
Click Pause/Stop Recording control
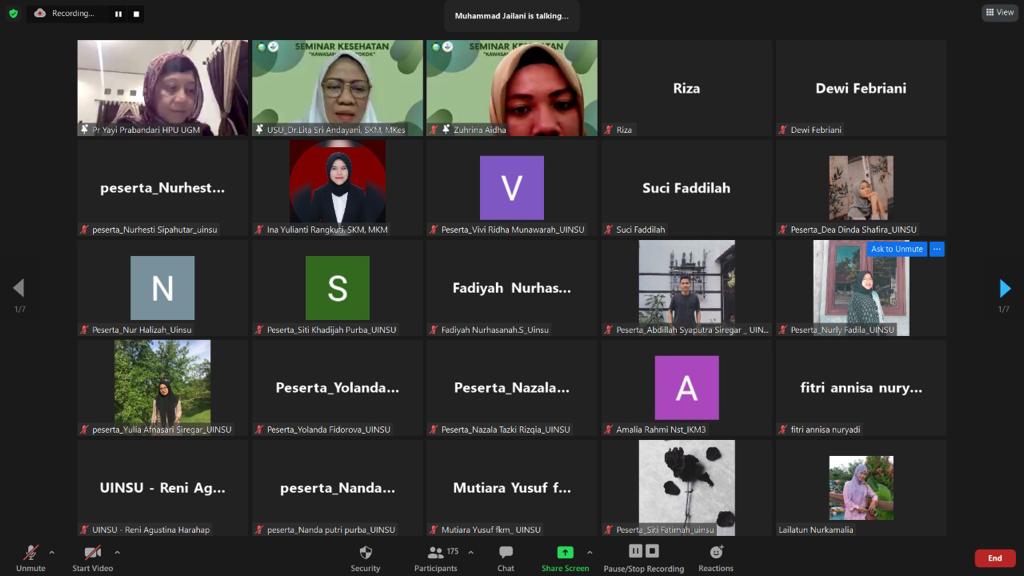pos(643,558)
